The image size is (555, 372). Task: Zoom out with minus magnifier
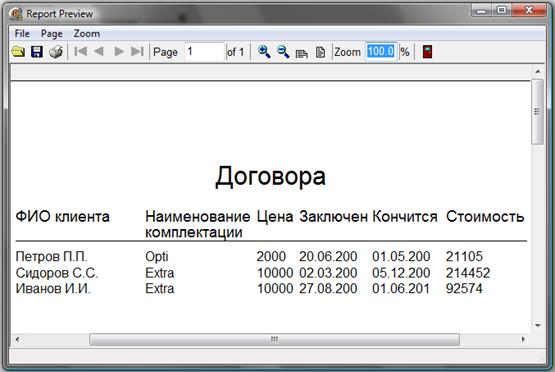283,52
